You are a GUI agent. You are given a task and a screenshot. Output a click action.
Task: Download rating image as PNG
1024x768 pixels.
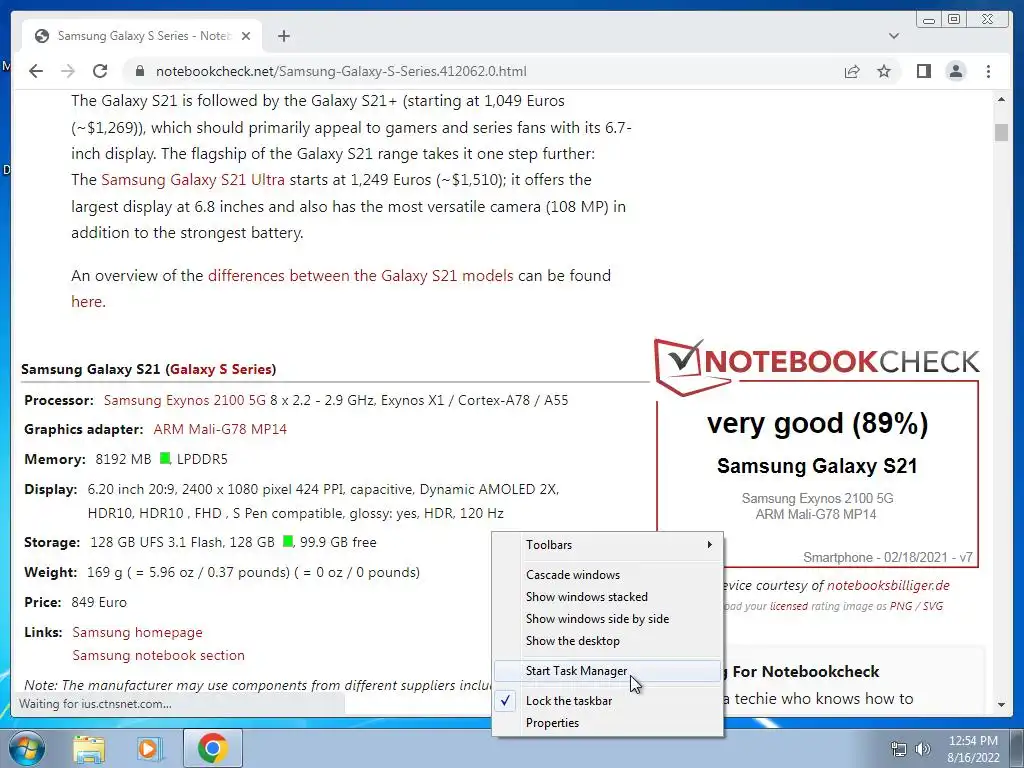(901, 606)
